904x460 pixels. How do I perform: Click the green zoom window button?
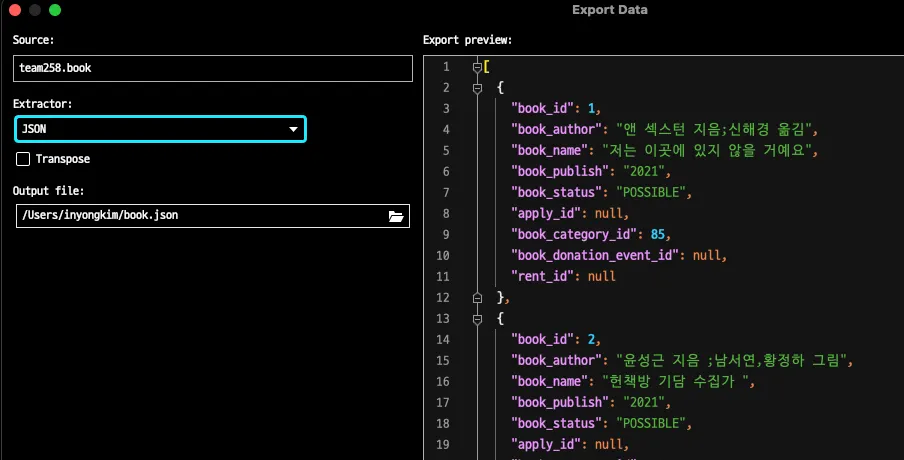pos(55,10)
